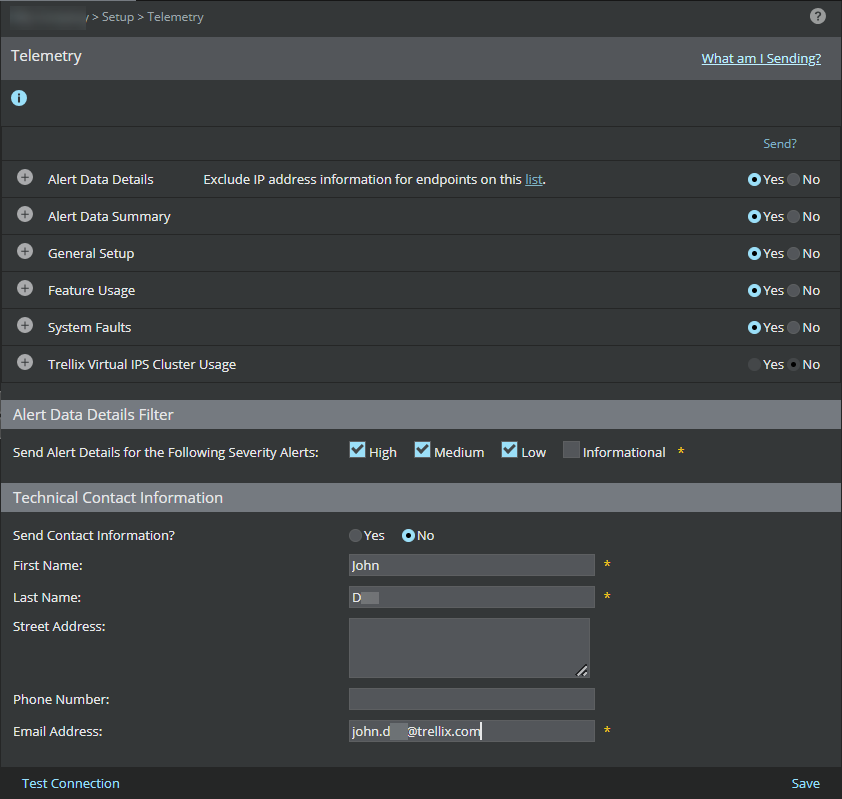Uncheck the Low severity checkbox

coord(509,449)
